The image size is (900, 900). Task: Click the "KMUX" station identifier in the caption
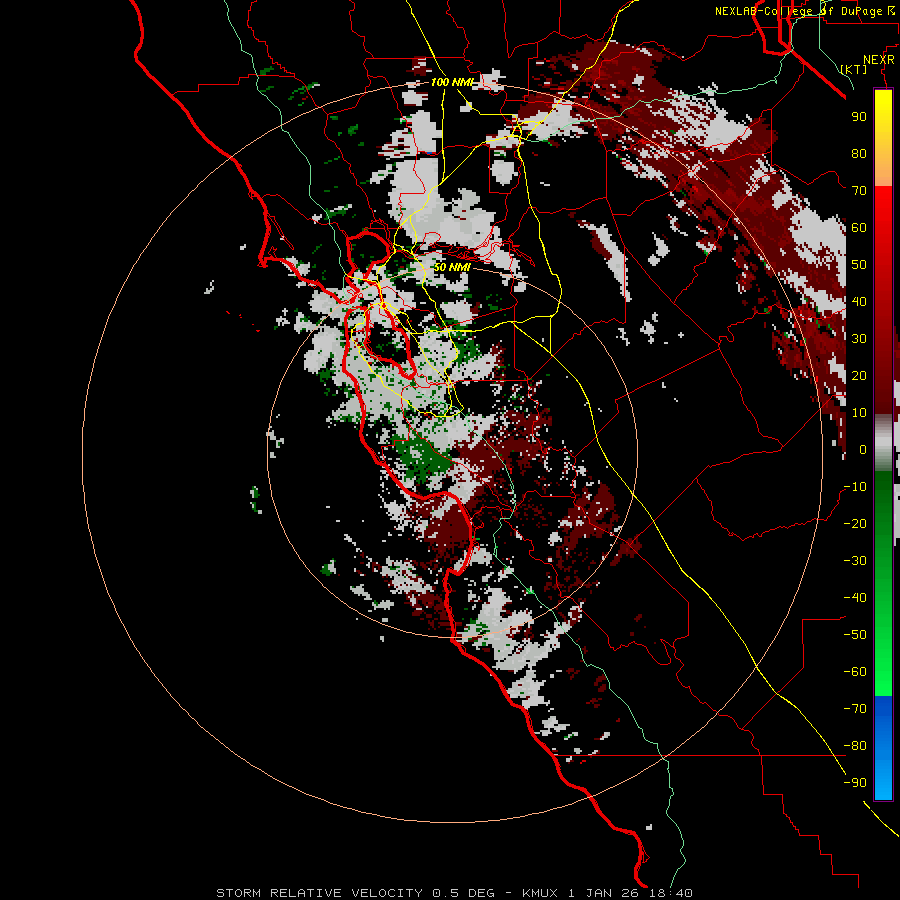[x=540, y=893]
